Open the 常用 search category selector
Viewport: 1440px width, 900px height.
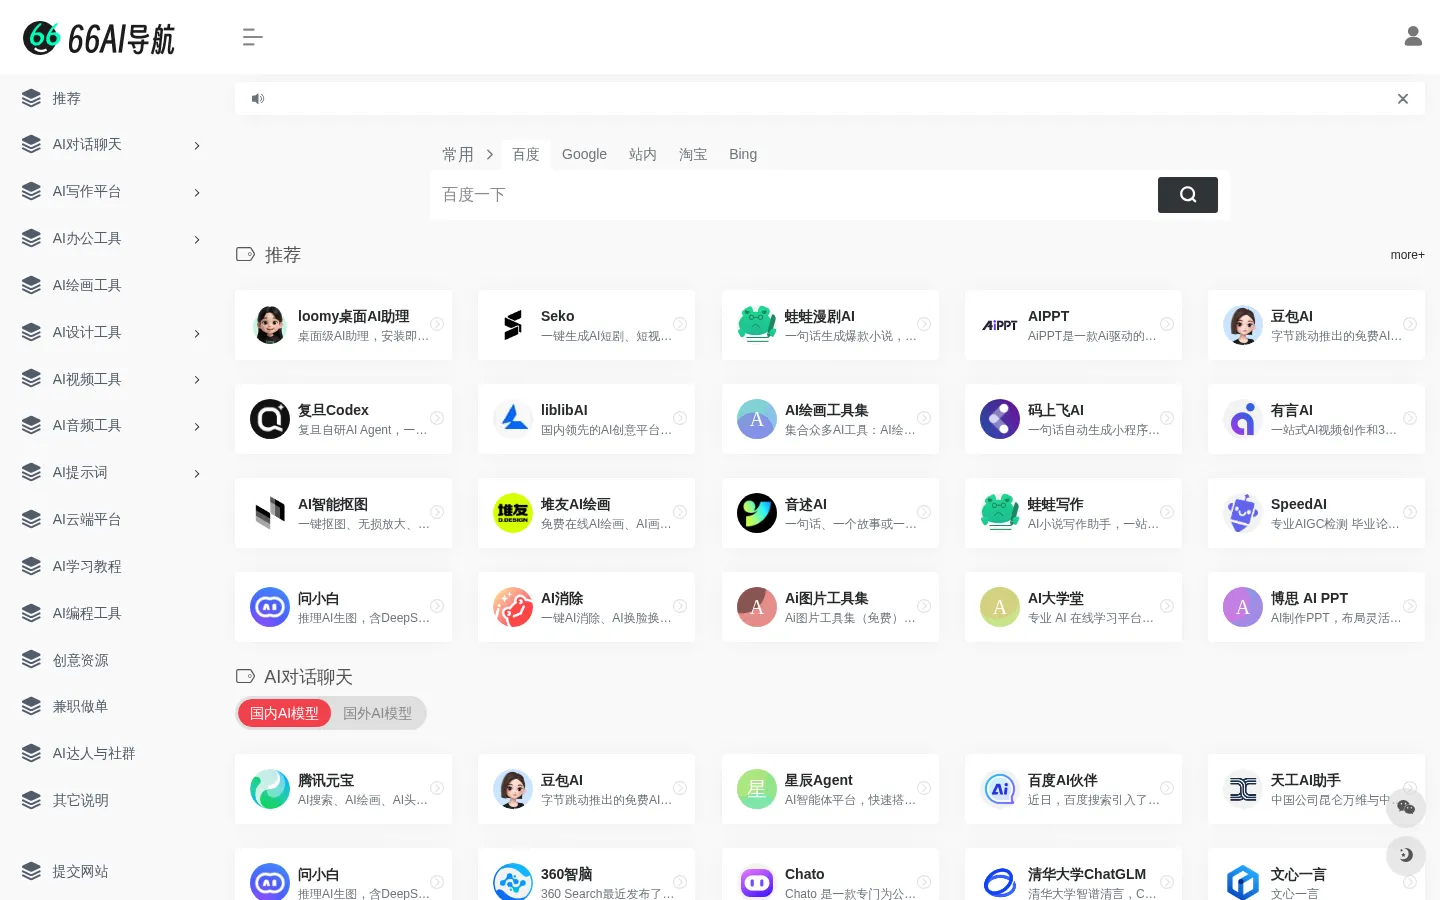pos(467,154)
